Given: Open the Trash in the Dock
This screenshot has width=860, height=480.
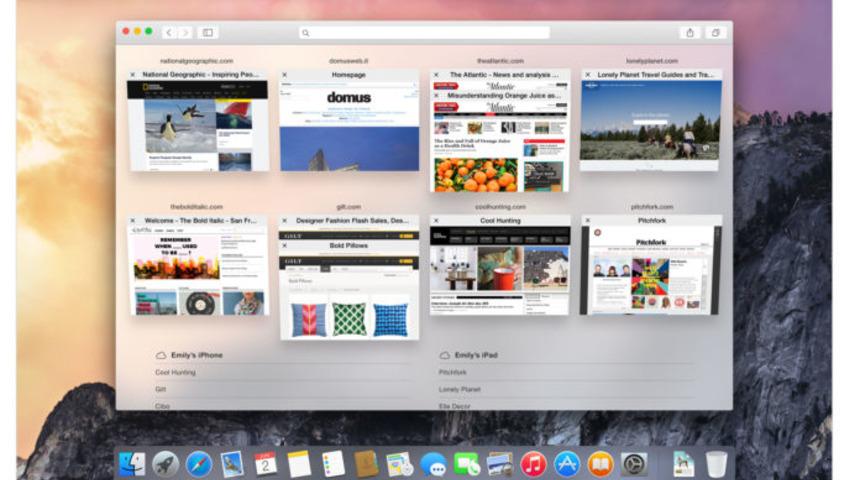Looking at the screenshot, I should [716, 464].
